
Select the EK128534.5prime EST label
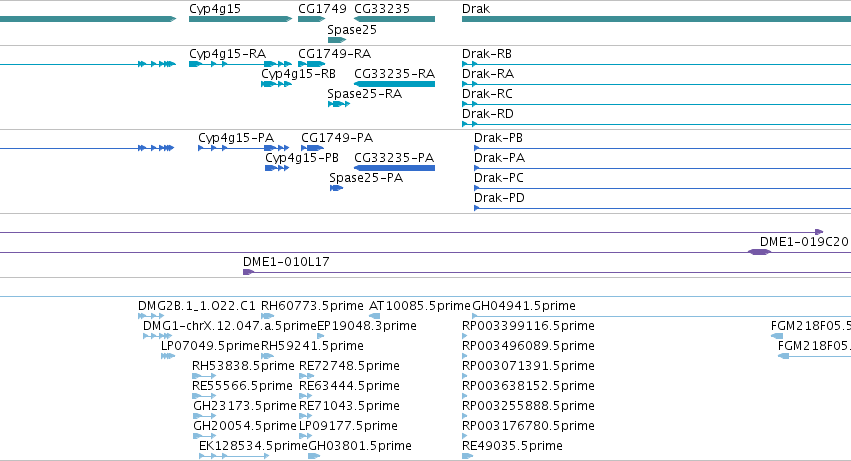[253, 447]
